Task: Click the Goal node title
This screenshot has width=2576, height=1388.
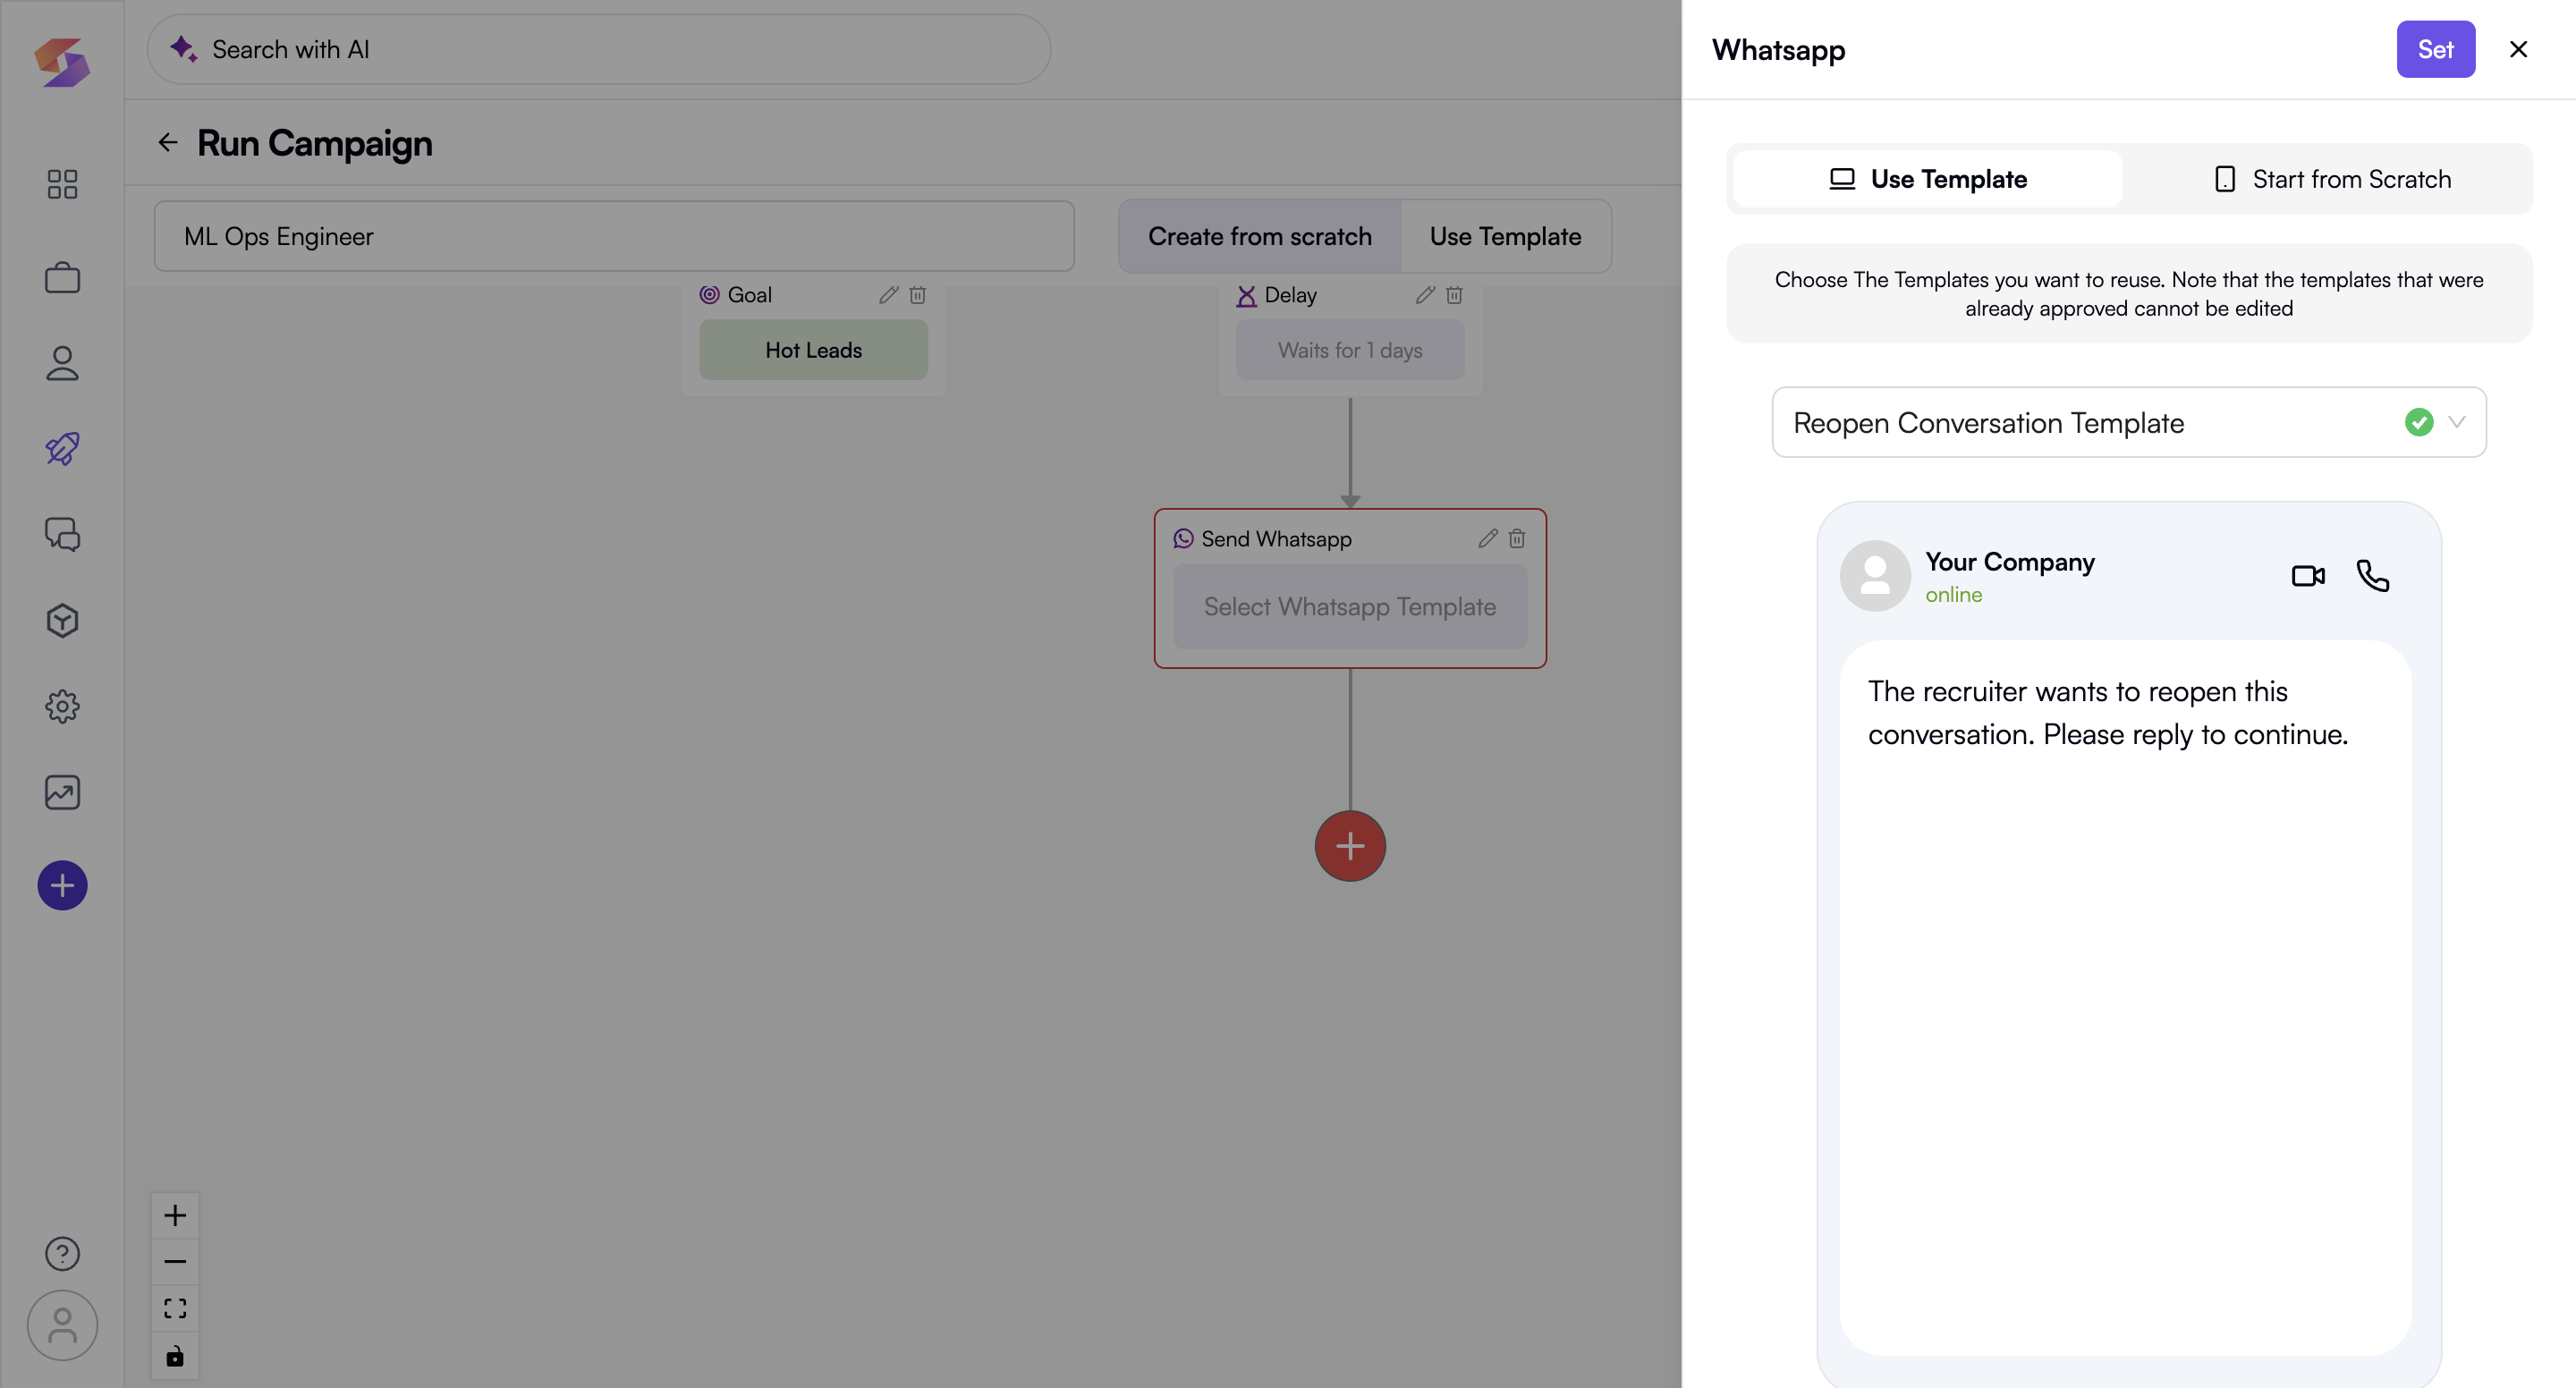Action: pos(750,295)
